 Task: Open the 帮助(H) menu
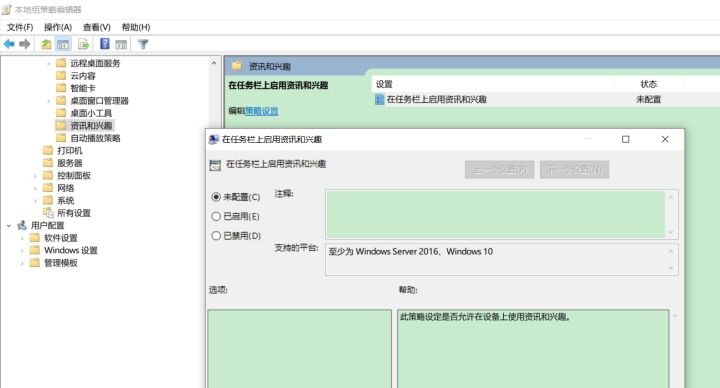[x=135, y=27]
